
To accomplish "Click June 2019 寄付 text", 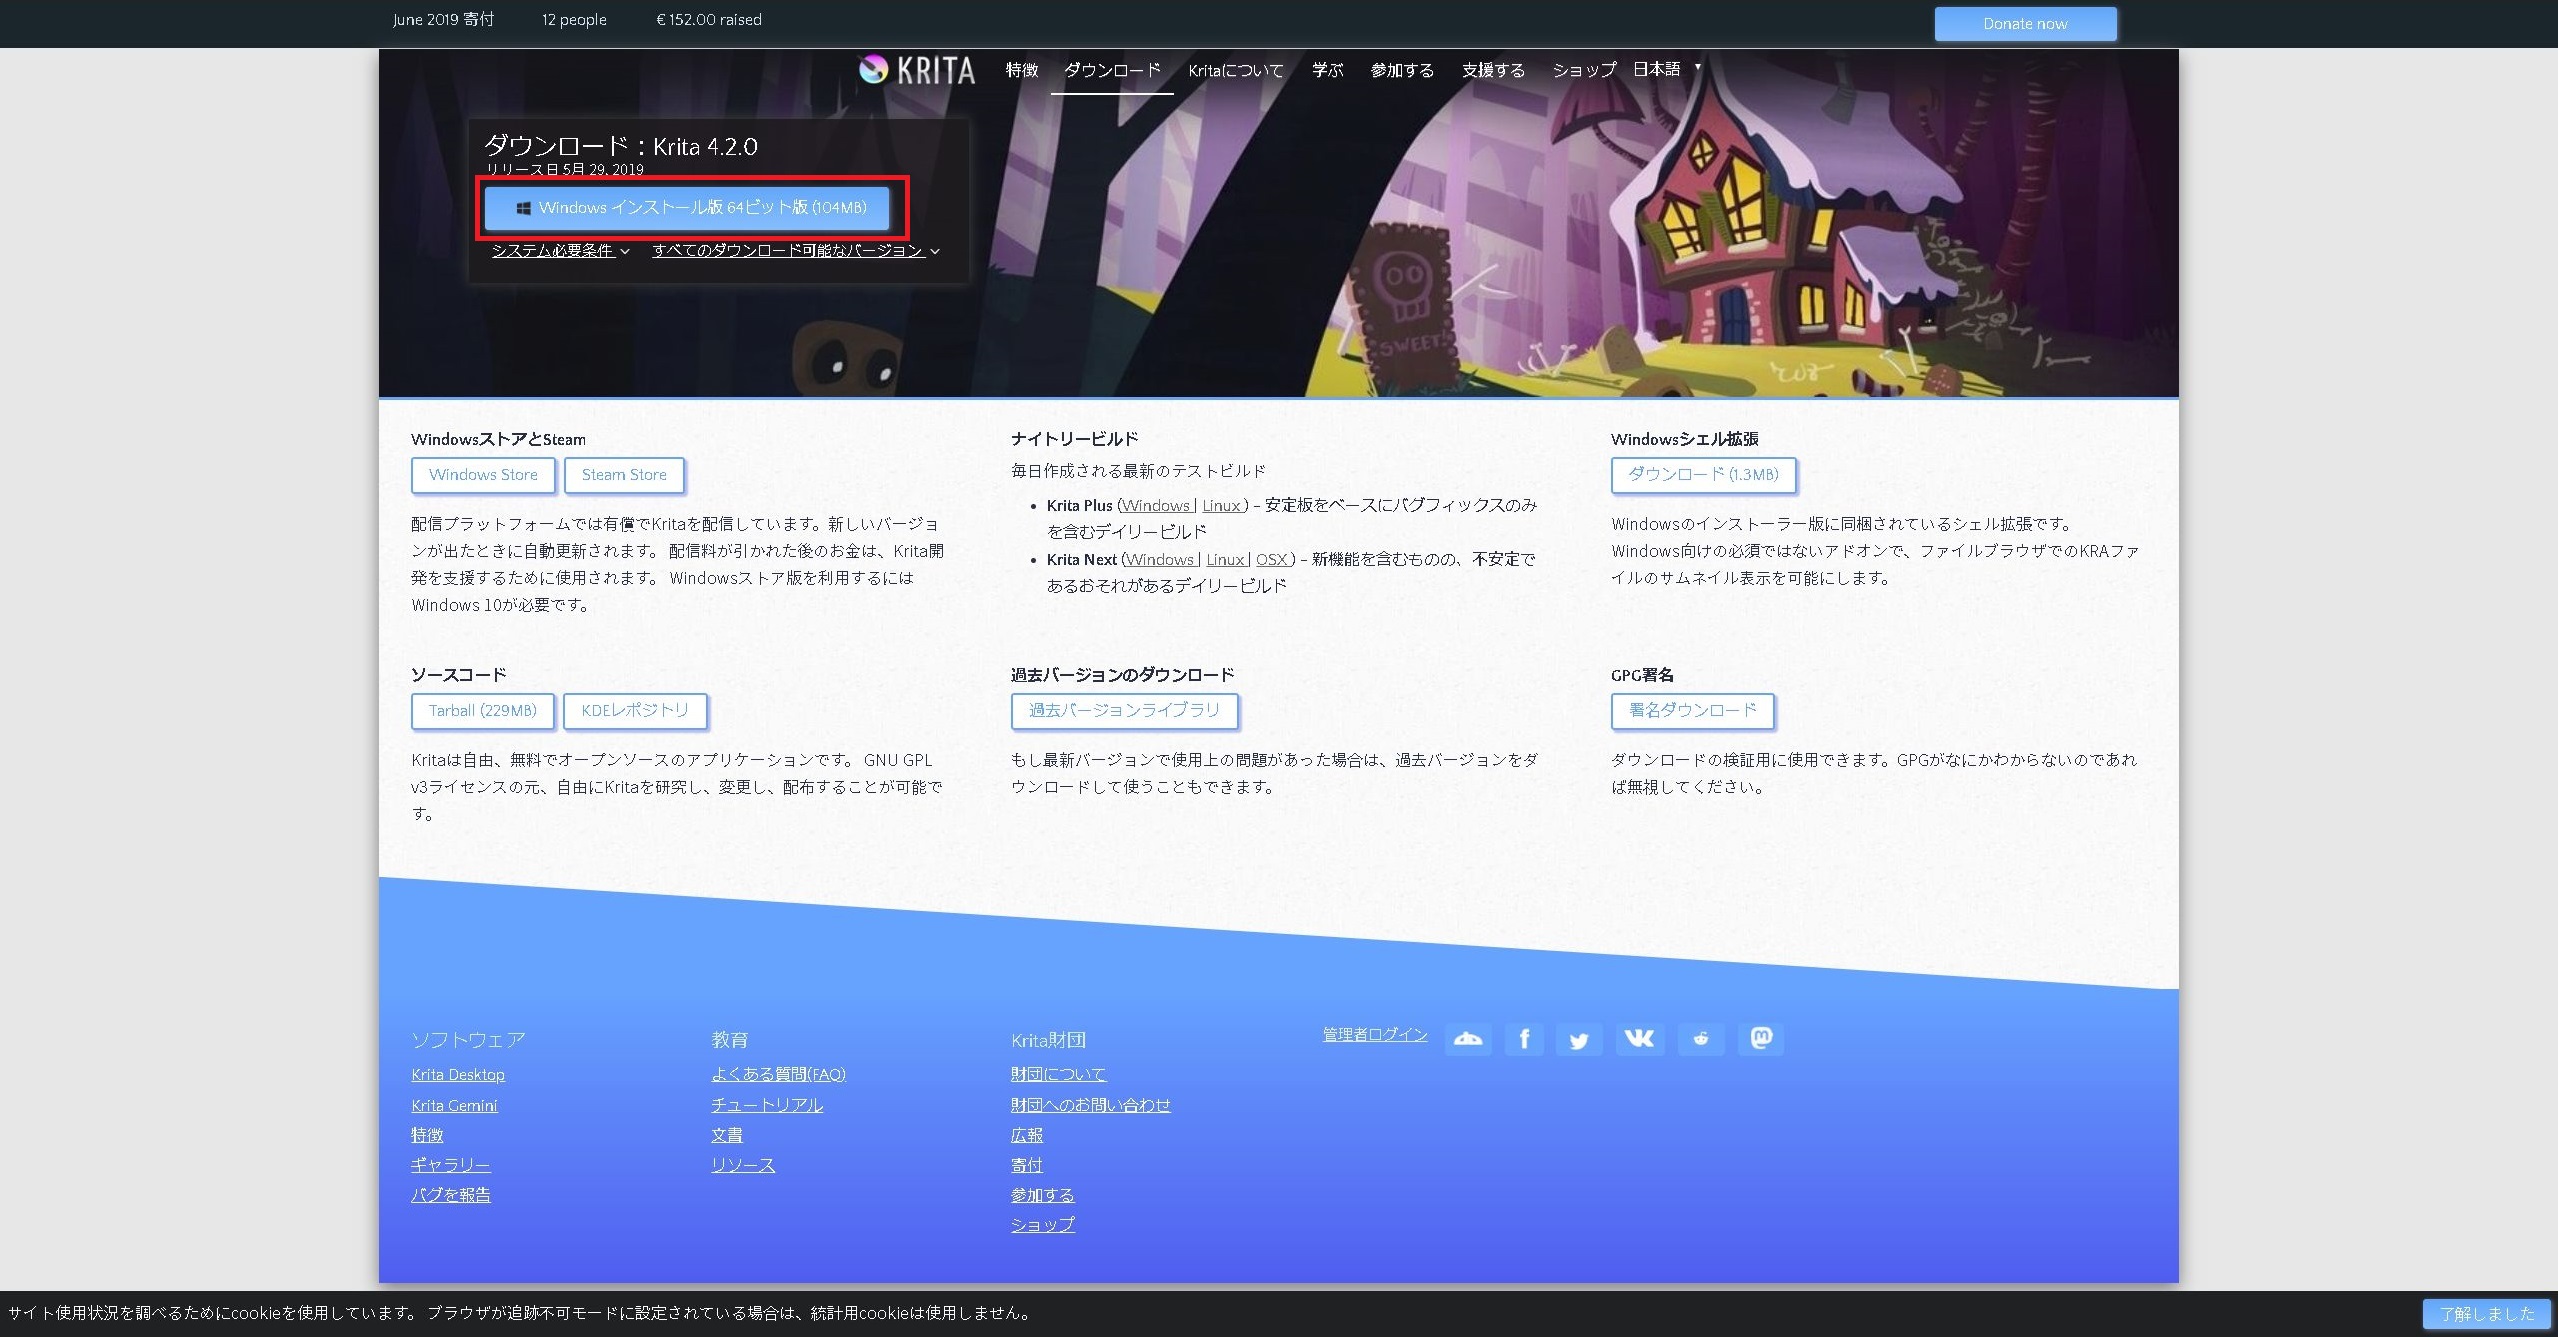I will [443, 20].
